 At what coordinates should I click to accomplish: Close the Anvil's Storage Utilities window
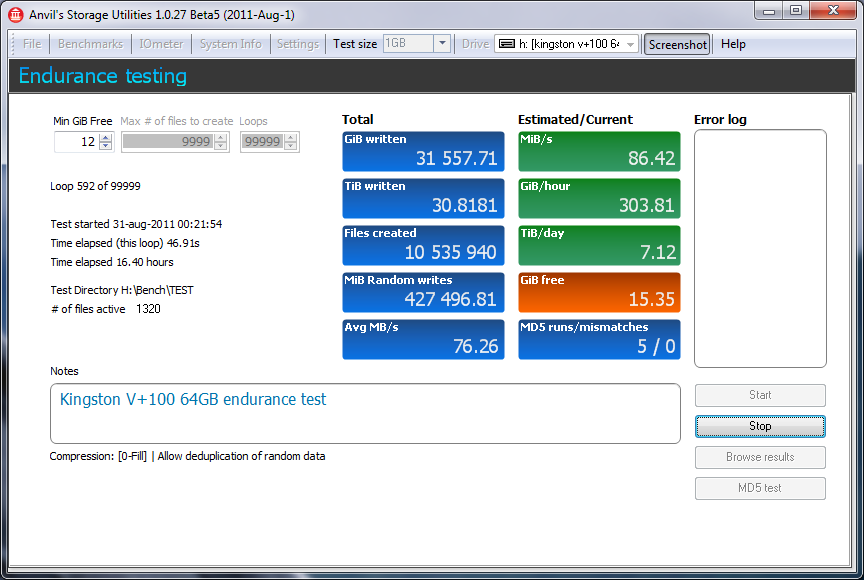tap(833, 10)
